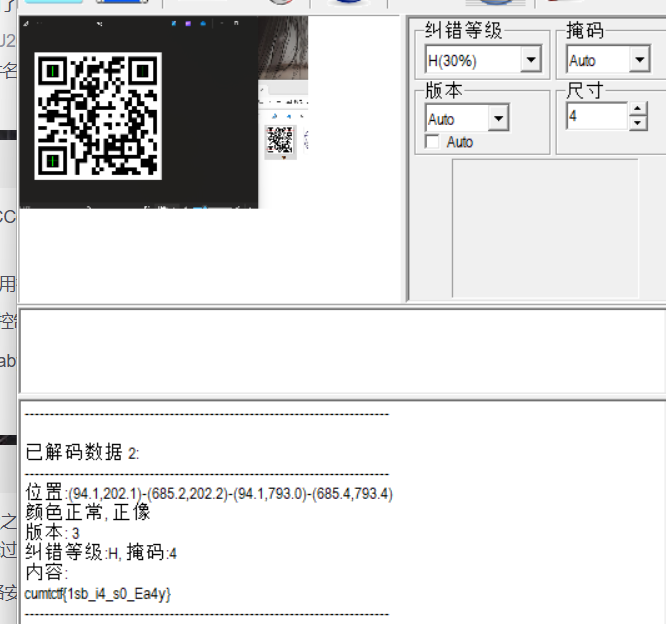Enable the Auto checkbox under 版本

click(432, 142)
